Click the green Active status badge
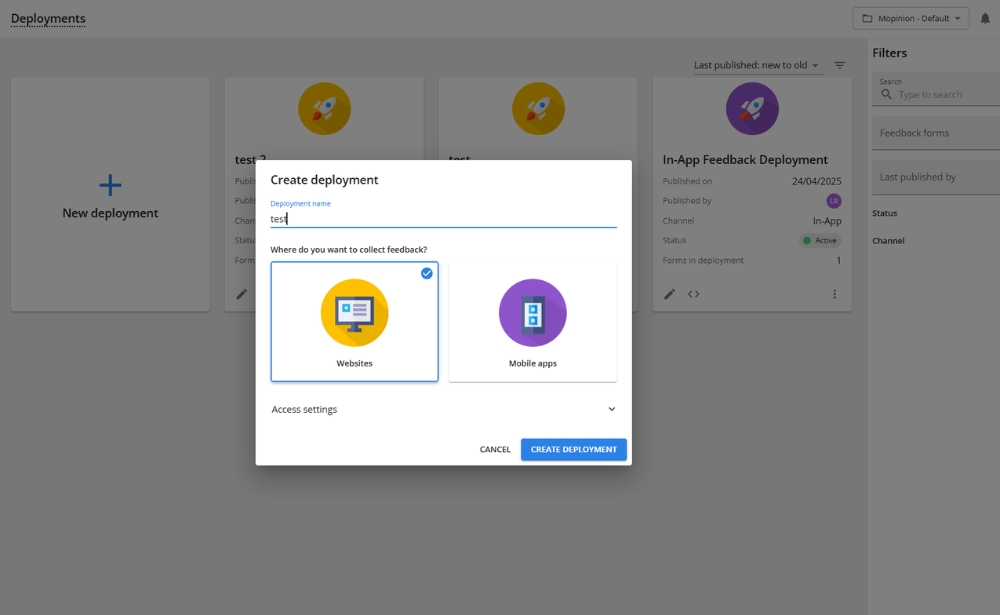This screenshot has width=1000, height=615. click(x=819, y=240)
